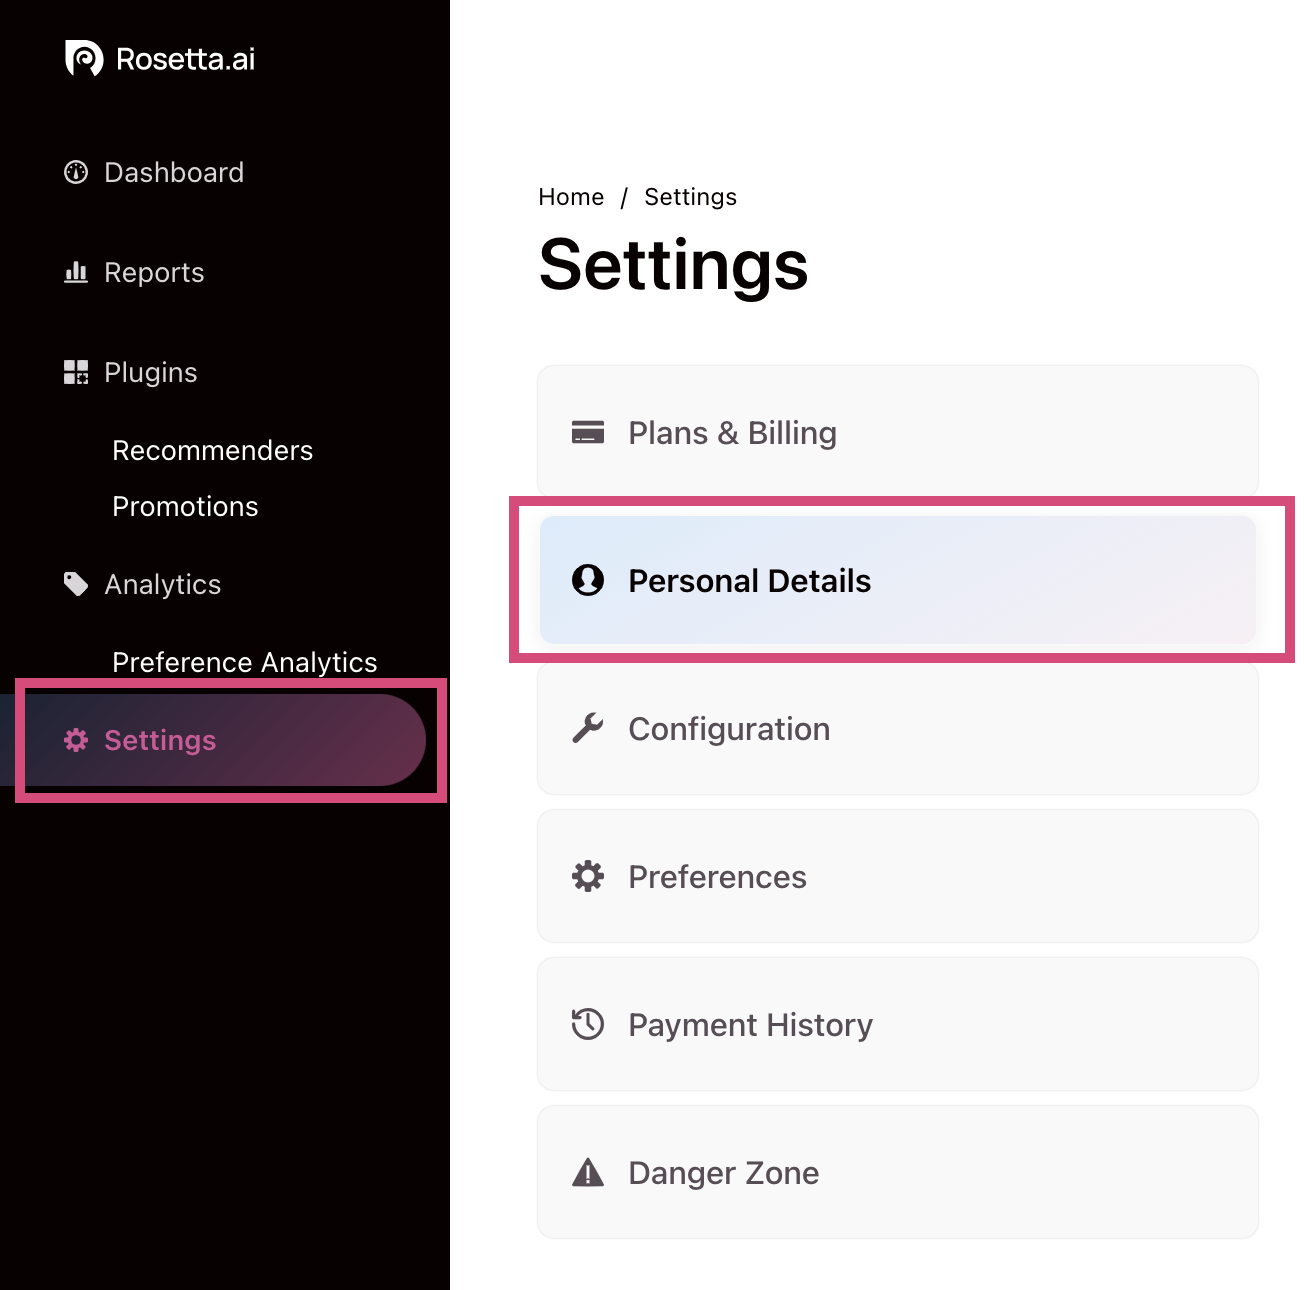This screenshot has width=1304, height=1290.
Task: Click the Analytics tag icon
Action: point(76,584)
